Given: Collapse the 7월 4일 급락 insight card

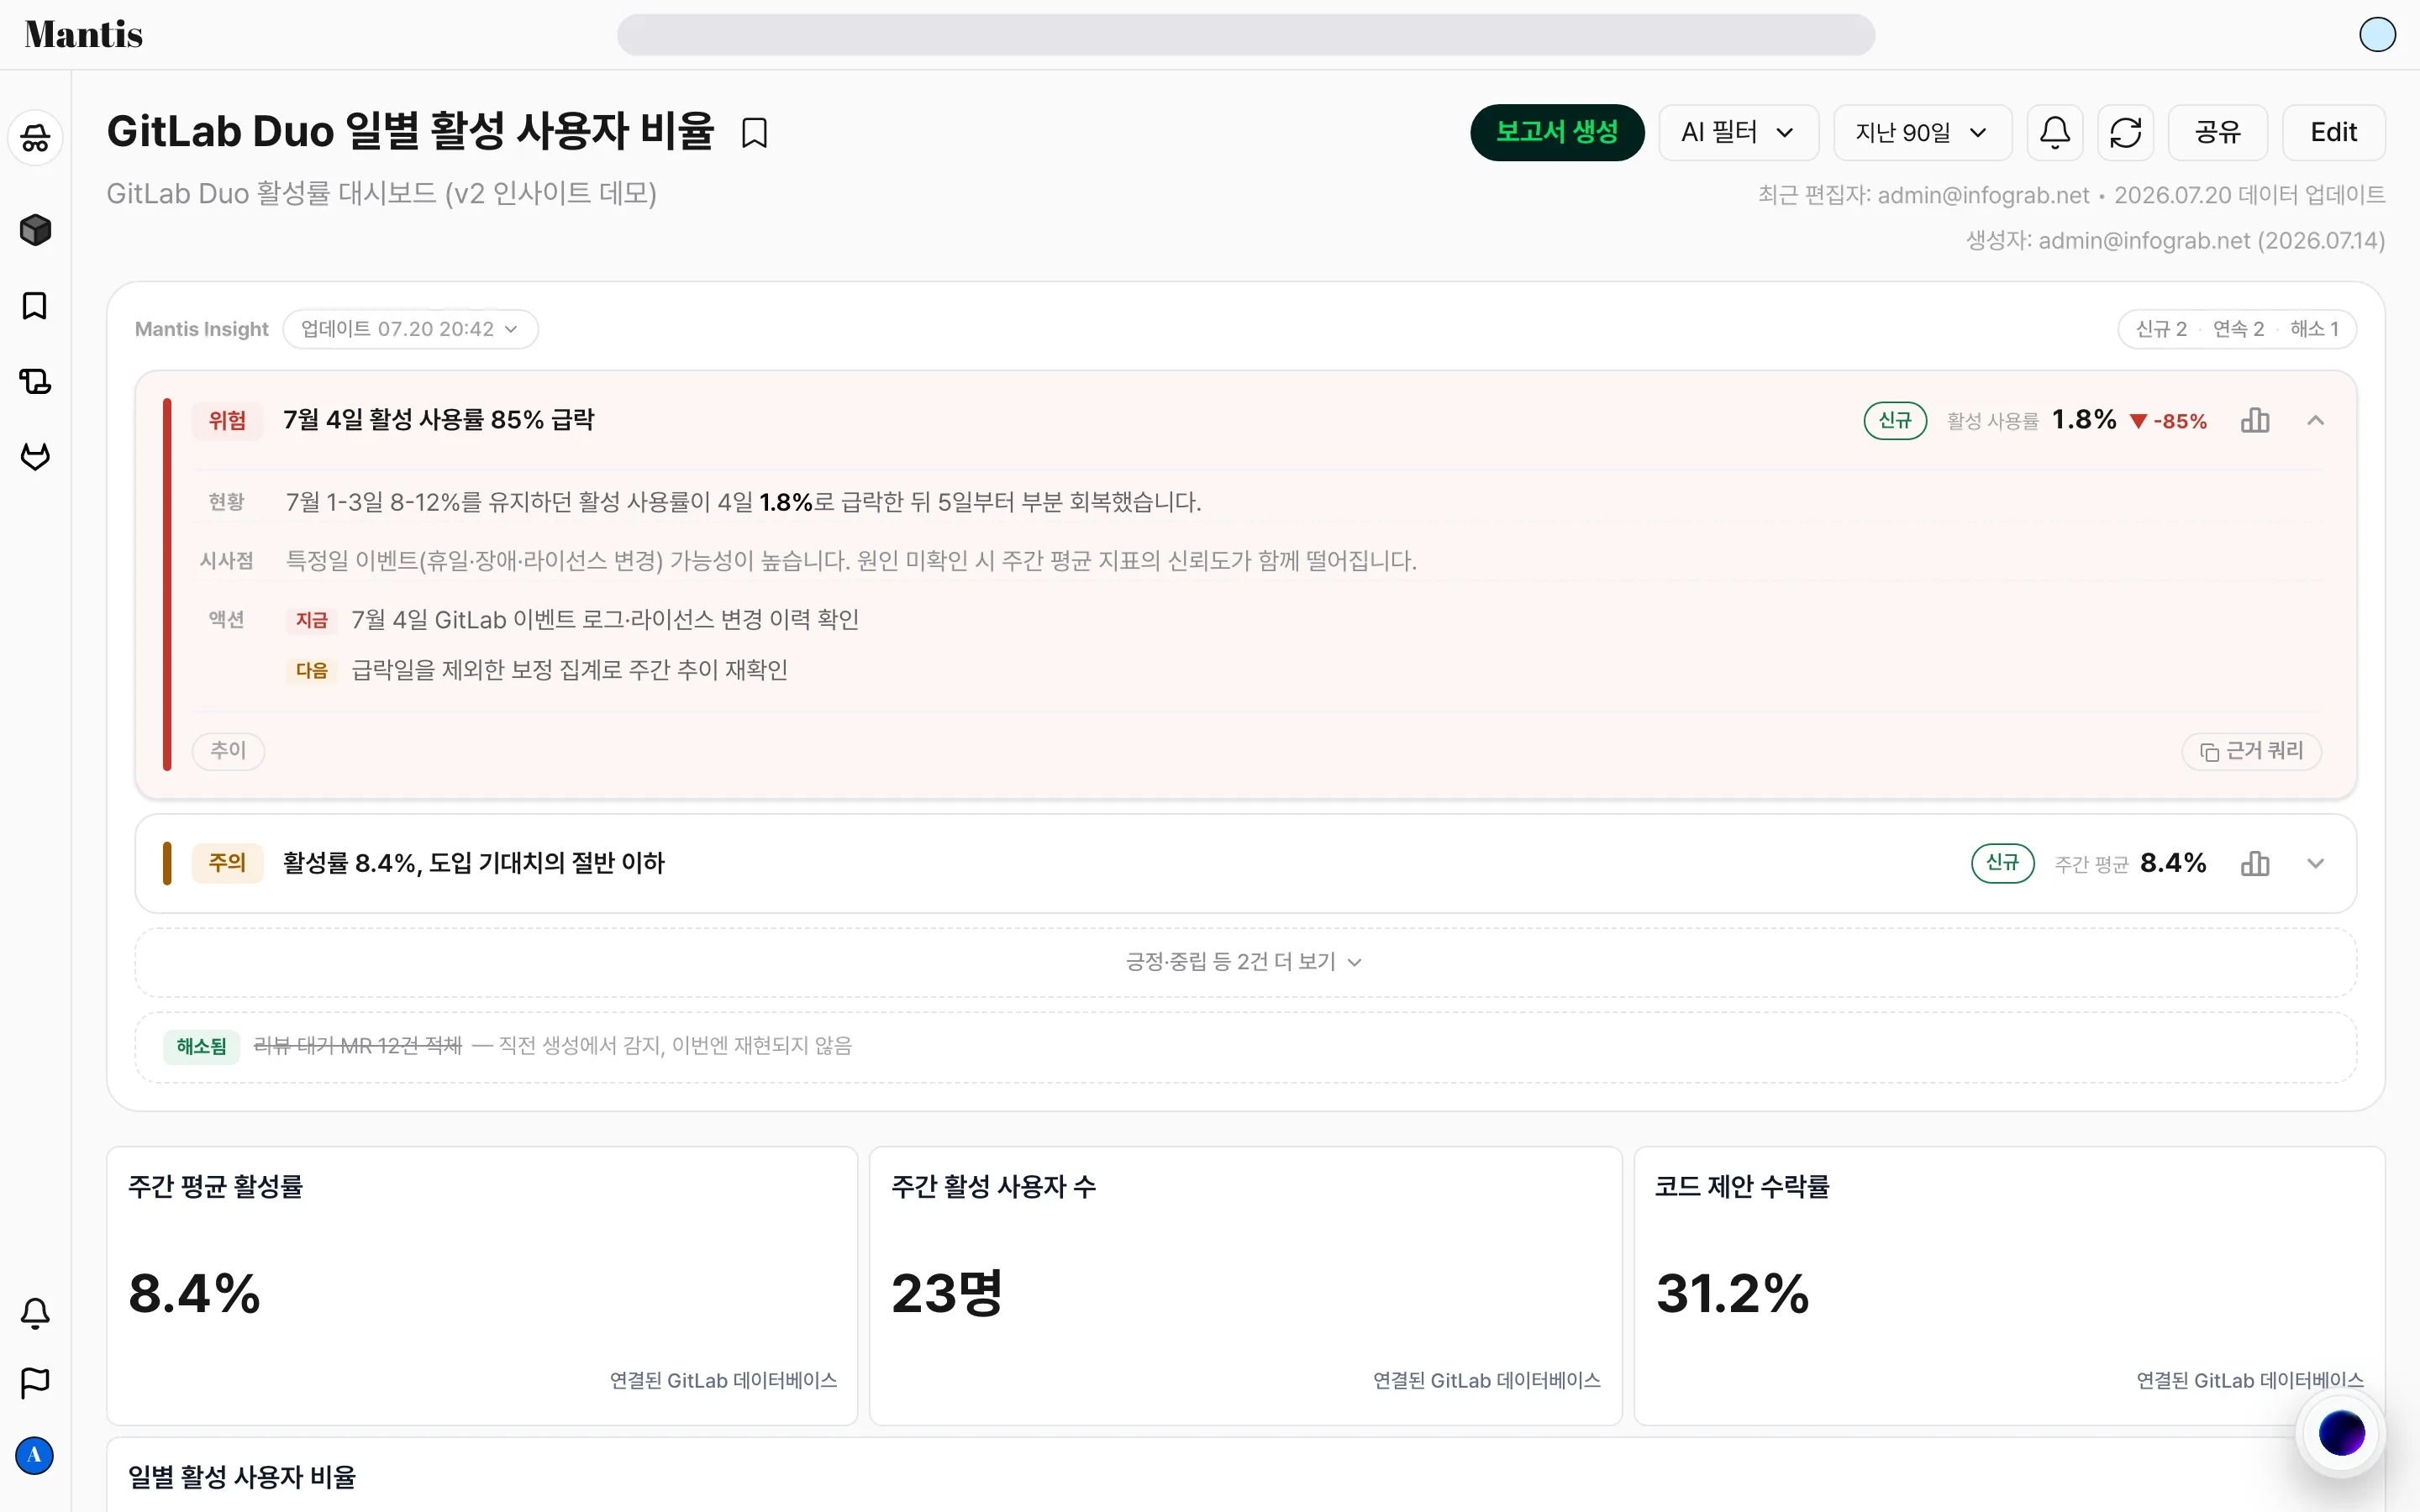Looking at the screenshot, I should [x=2315, y=420].
